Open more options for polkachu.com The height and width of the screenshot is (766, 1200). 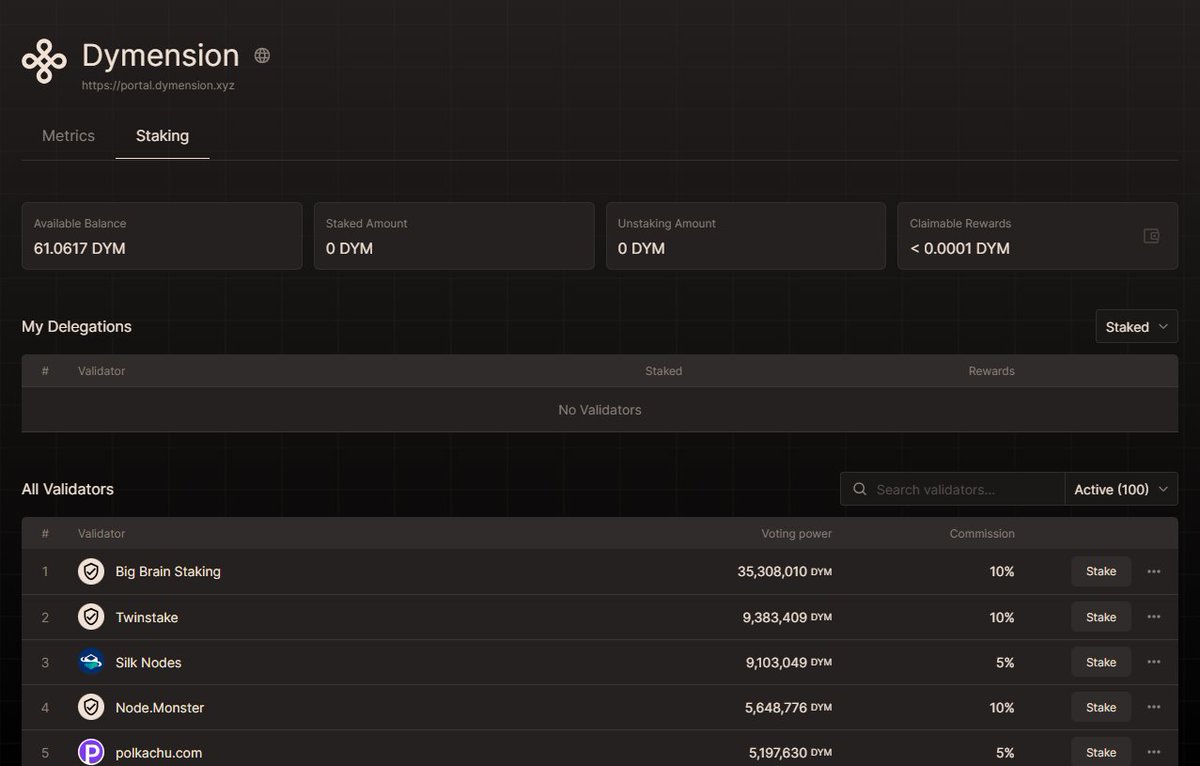(1154, 752)
